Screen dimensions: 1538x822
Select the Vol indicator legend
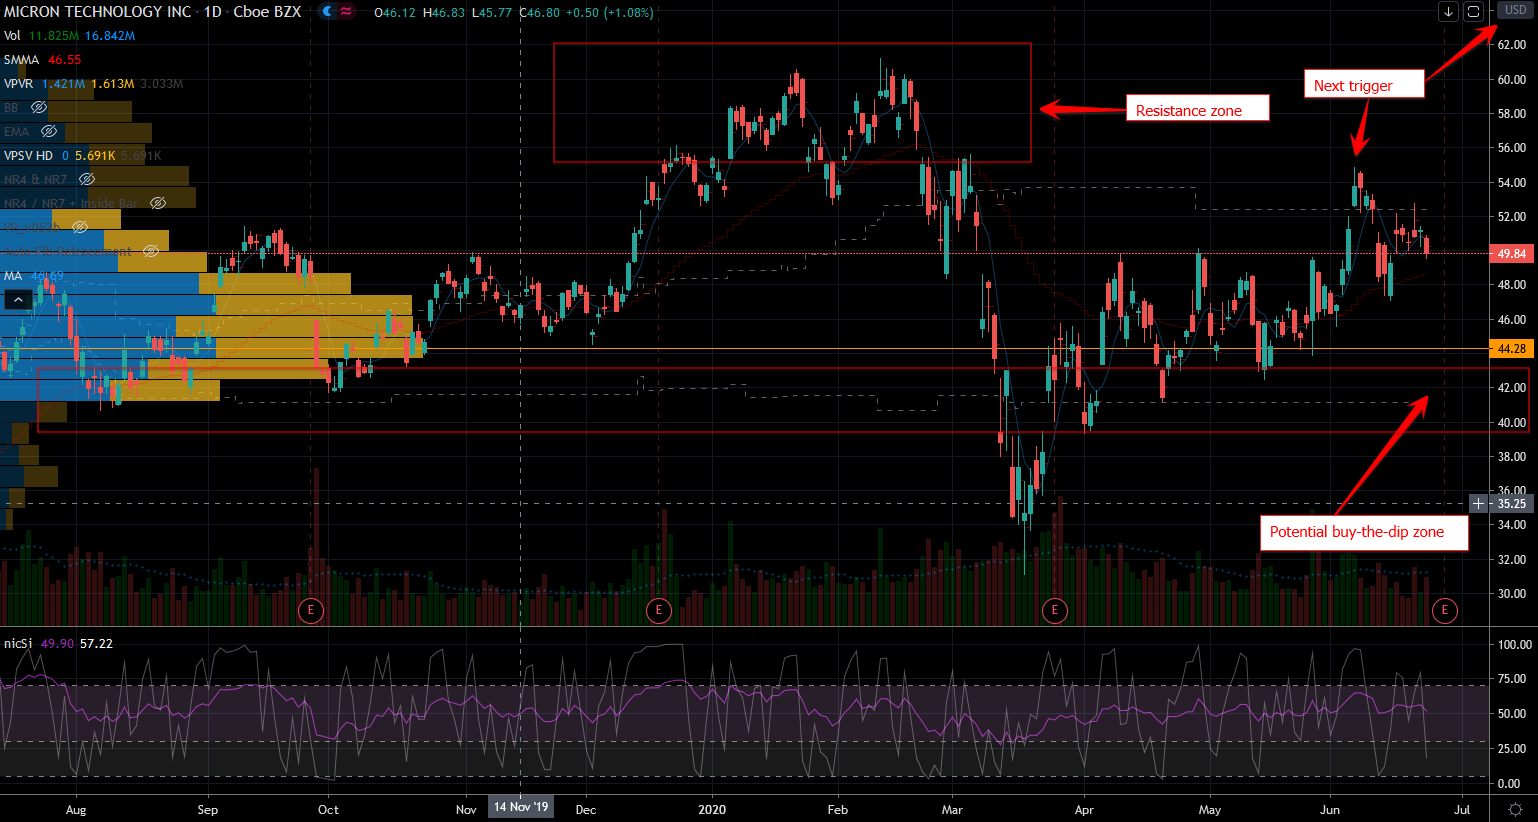(x=12, y=35)
